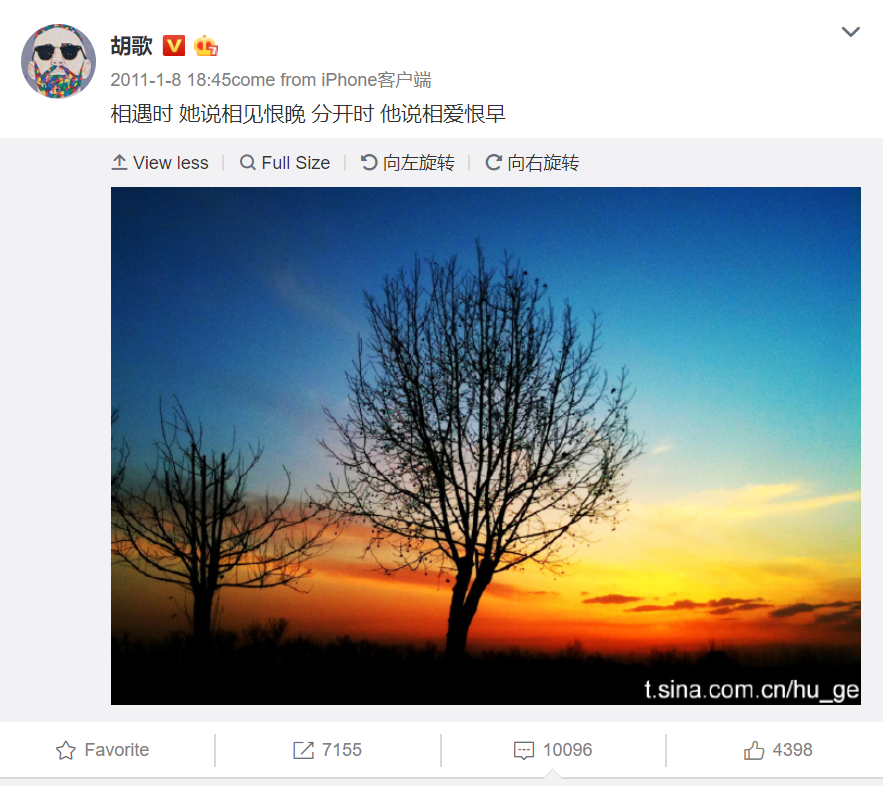The width and height of the screenshot is (883, 786).
Task: Click the crown membership badge icon
Action: click(206, 46)
